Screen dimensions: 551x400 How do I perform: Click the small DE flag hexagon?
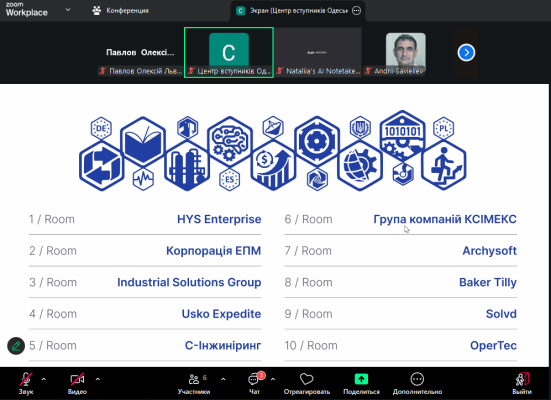point(101,128)
